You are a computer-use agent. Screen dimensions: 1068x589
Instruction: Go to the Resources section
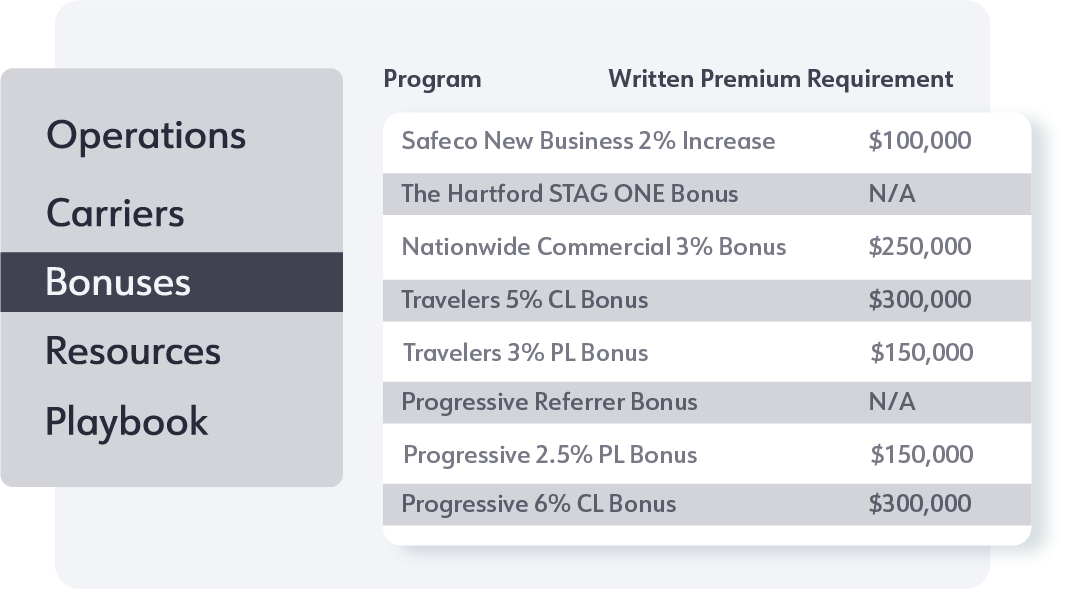pos(133,351)
